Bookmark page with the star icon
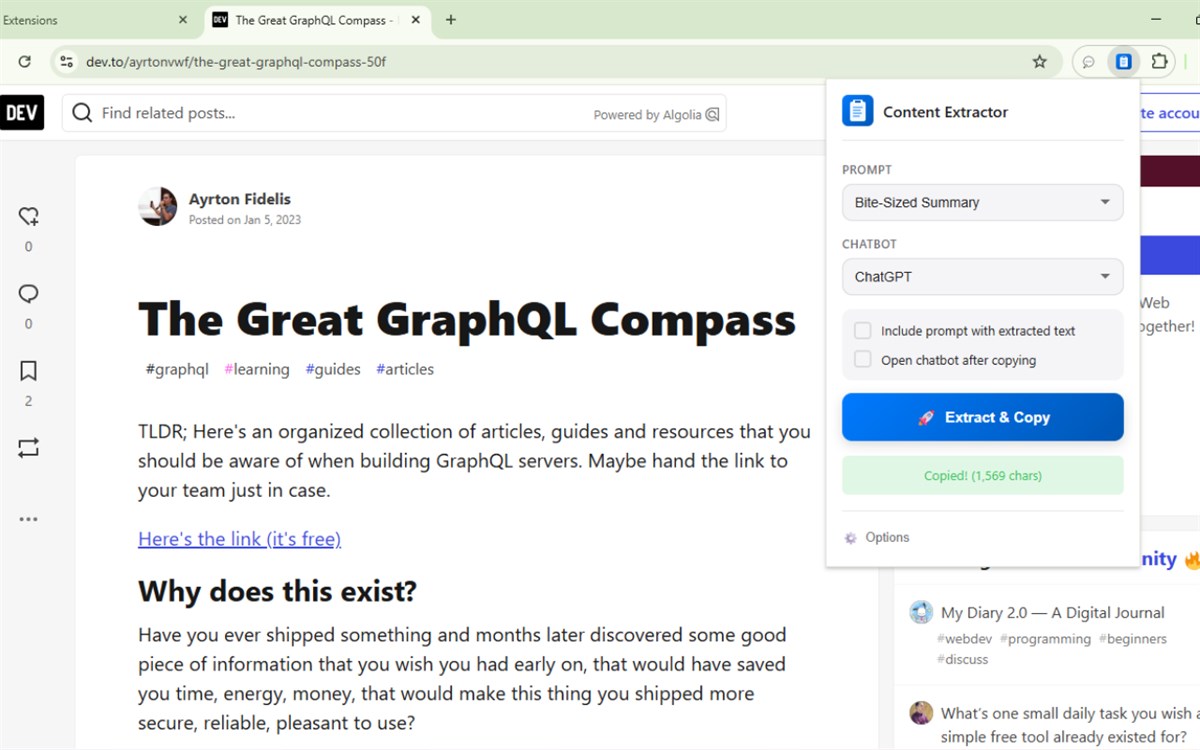1200x750 pixels. [1040, 62]
